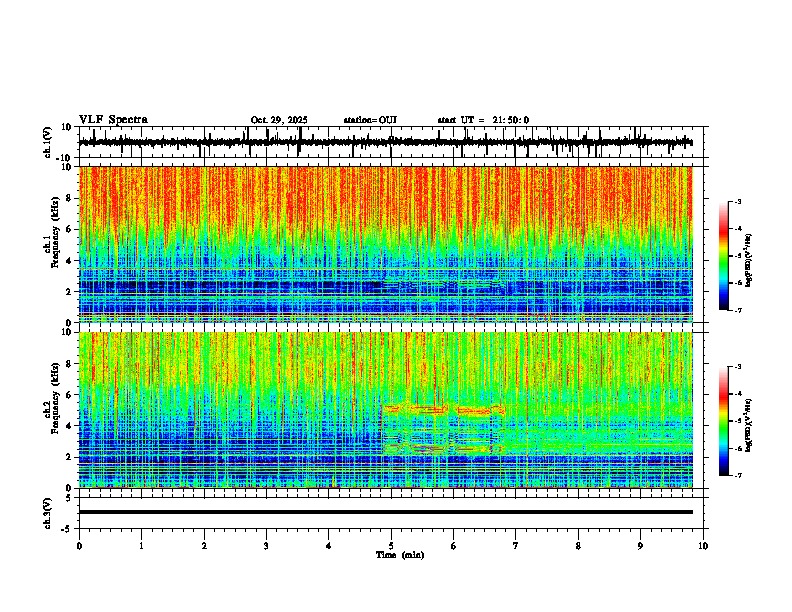
Task: Click the 5 kHz emission band in ch.2
Action: click(443, 409)
